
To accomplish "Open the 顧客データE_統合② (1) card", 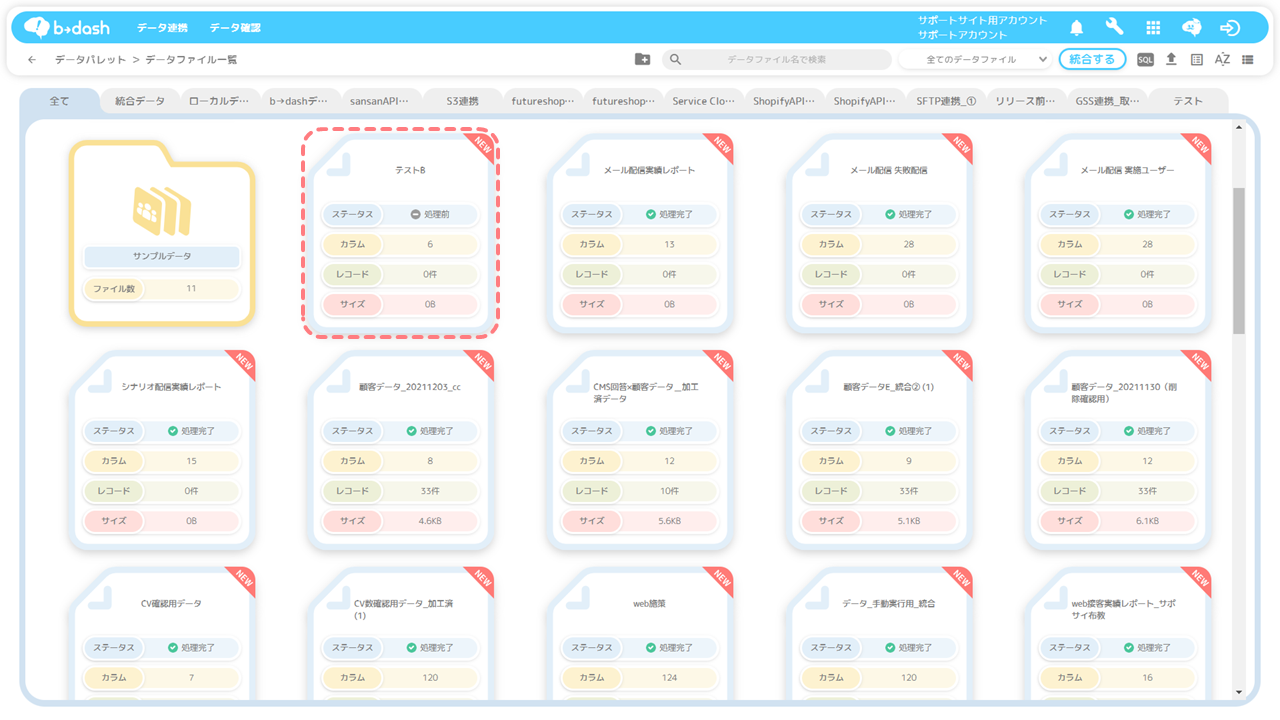I will coord(879,450).
